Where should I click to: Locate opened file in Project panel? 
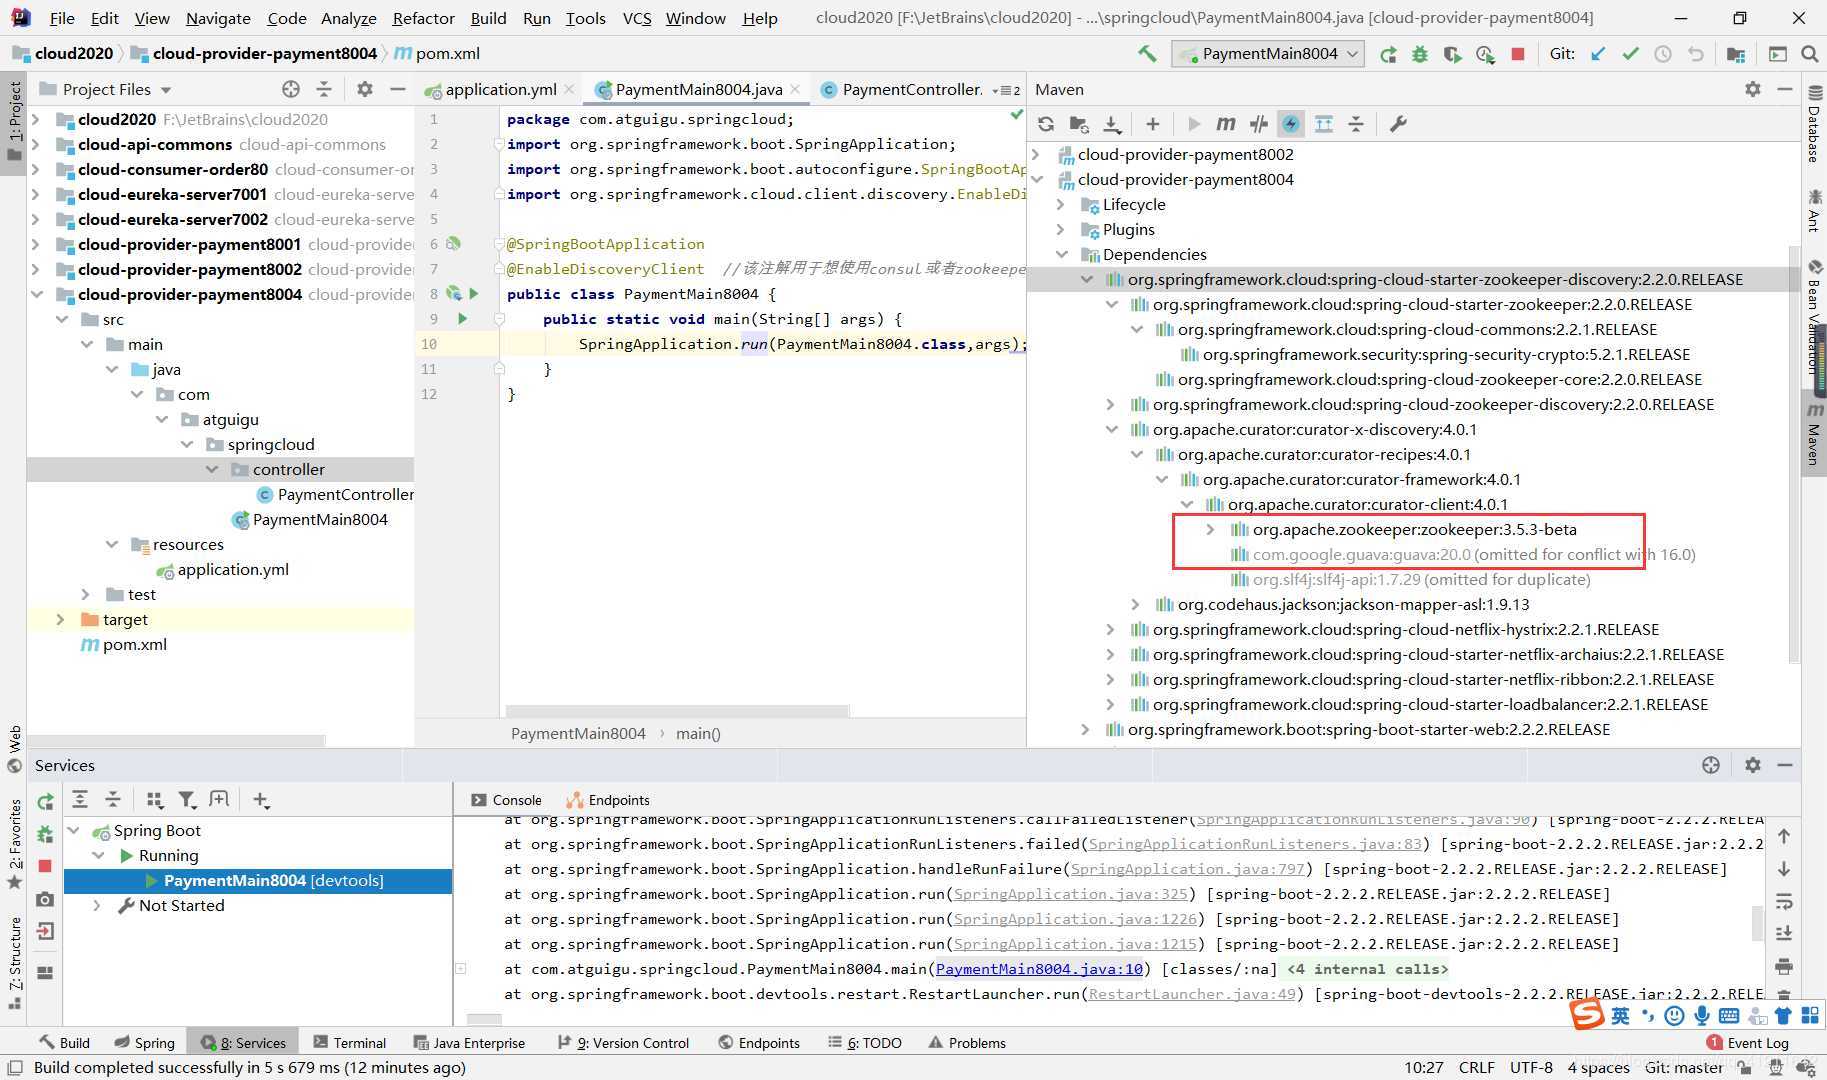pyautogui.click(x=291, y=89)
